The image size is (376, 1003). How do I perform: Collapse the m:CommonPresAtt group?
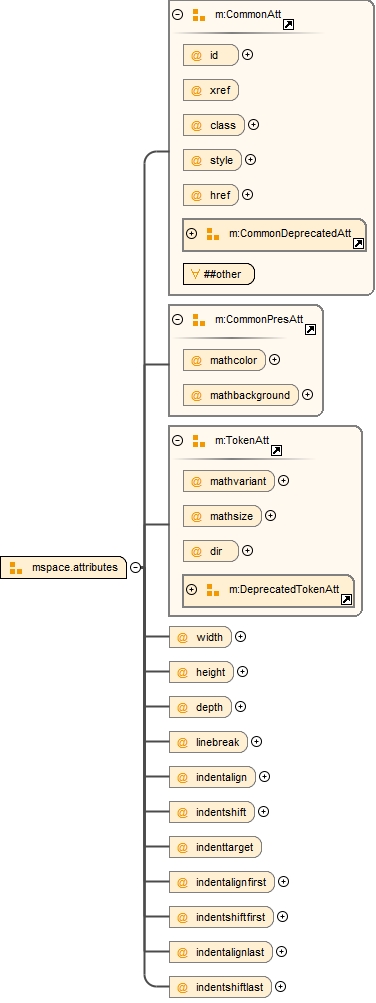[178, 319]
